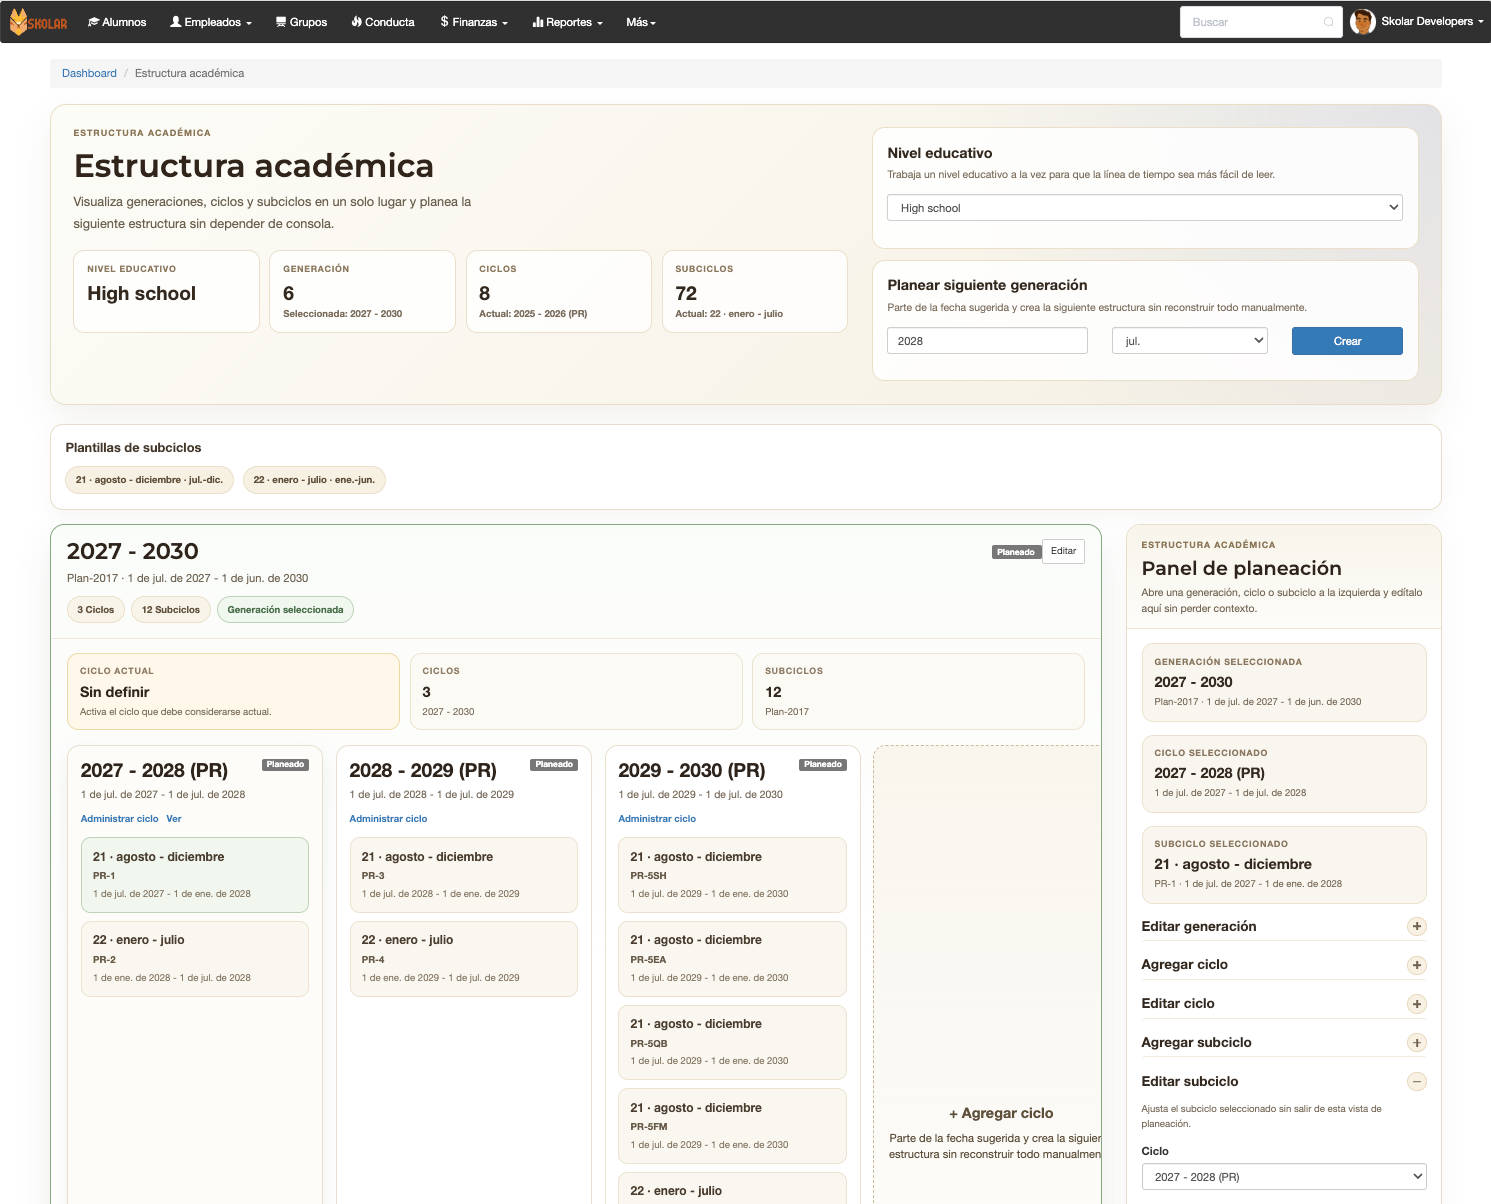Open the Finanzas menu

coord(474,22)
